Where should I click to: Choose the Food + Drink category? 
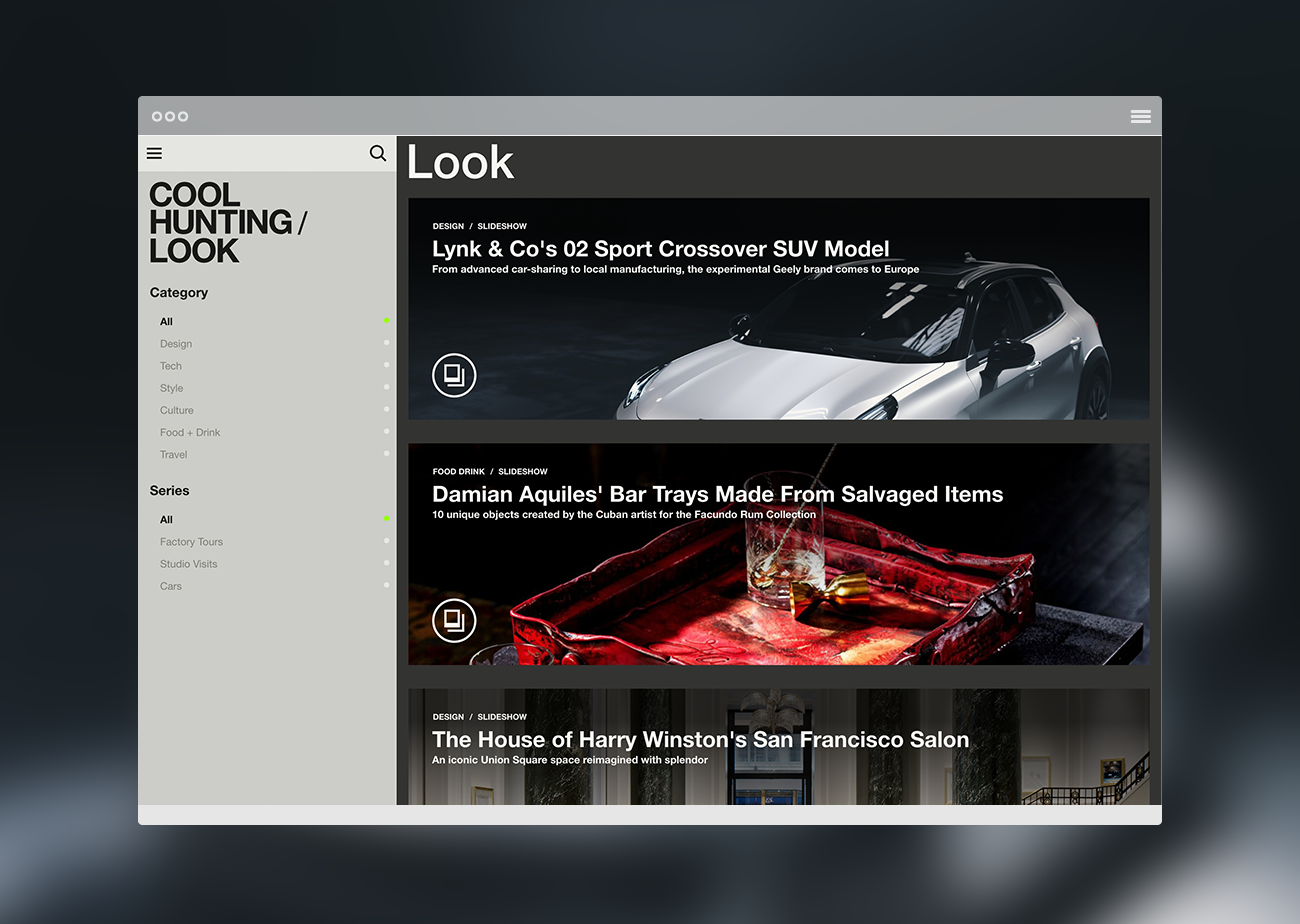tap(190, 432)
